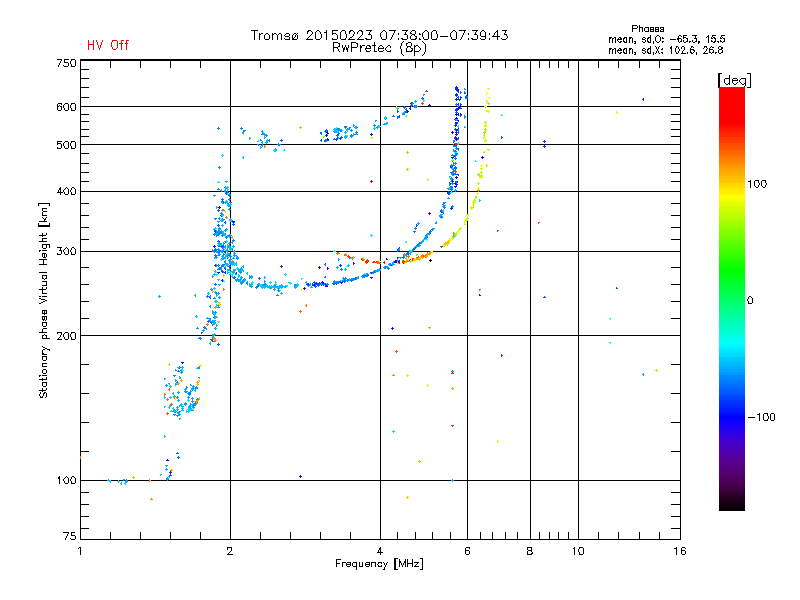Click colorbar tick label '0'

(x=750, y=300)
